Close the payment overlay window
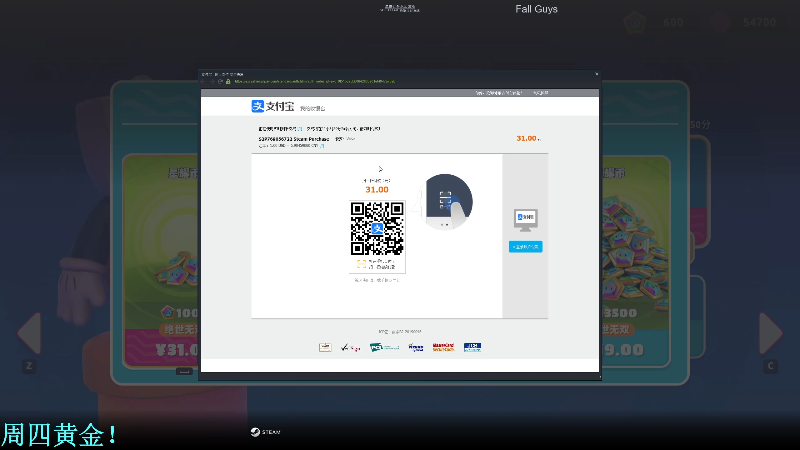800x450 pixels. (596, 74)
